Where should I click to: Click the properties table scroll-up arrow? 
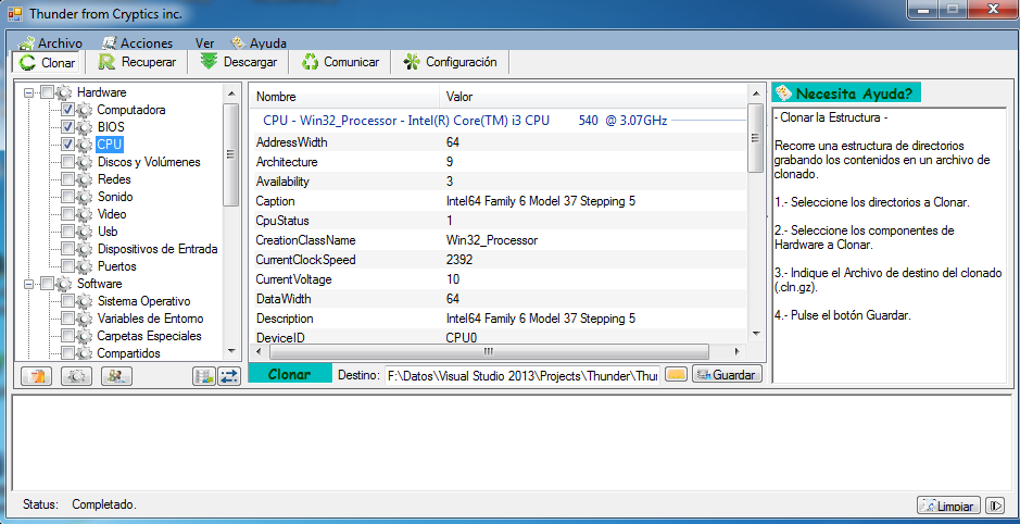[755, 94]
